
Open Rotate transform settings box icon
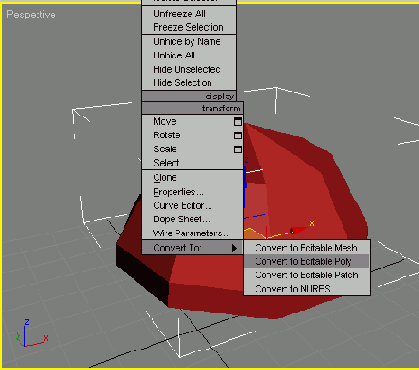[x=238, y=136]
